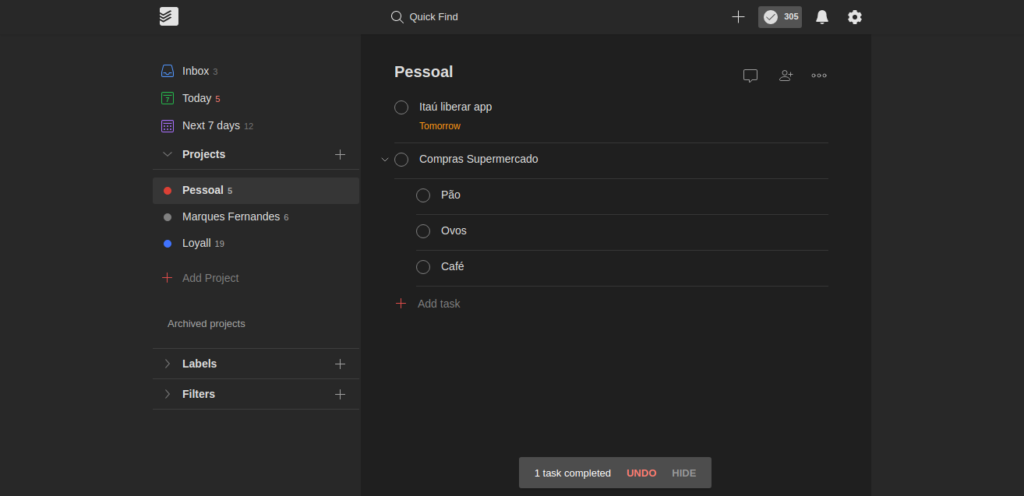1024x496 pixels.
Task: Click the quick add task plus icon
Action: (738, 17)
